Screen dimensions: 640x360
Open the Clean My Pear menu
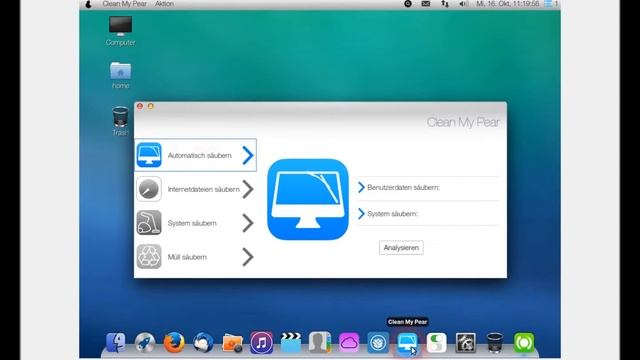124,4
